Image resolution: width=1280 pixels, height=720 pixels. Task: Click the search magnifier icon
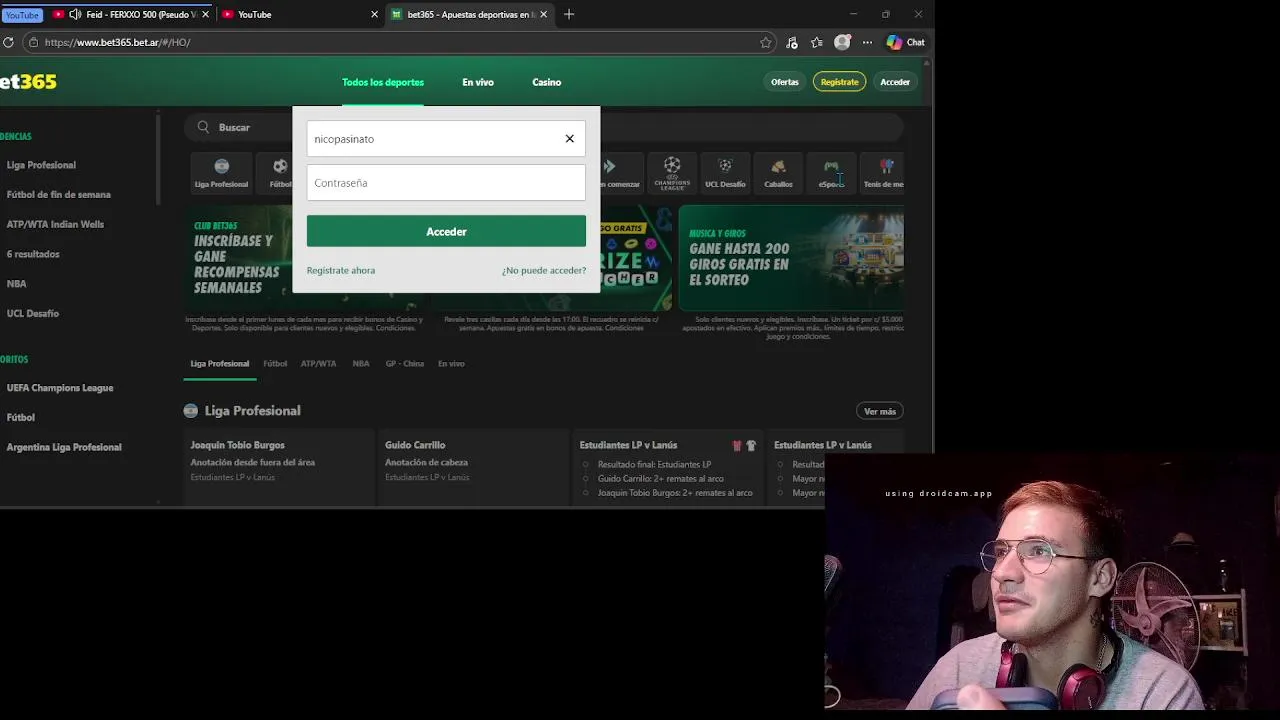[203, 127]
